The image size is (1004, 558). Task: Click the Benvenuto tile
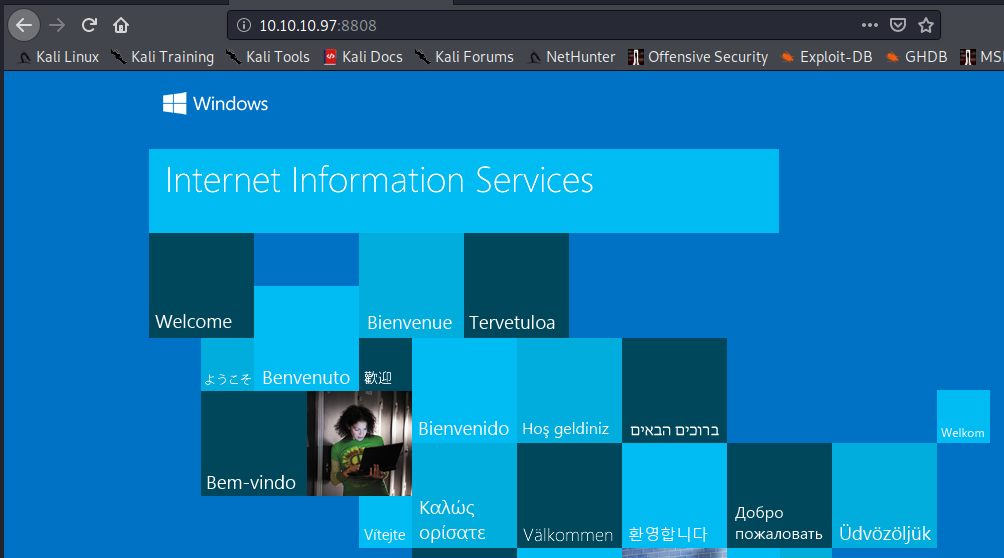point(306,338)
